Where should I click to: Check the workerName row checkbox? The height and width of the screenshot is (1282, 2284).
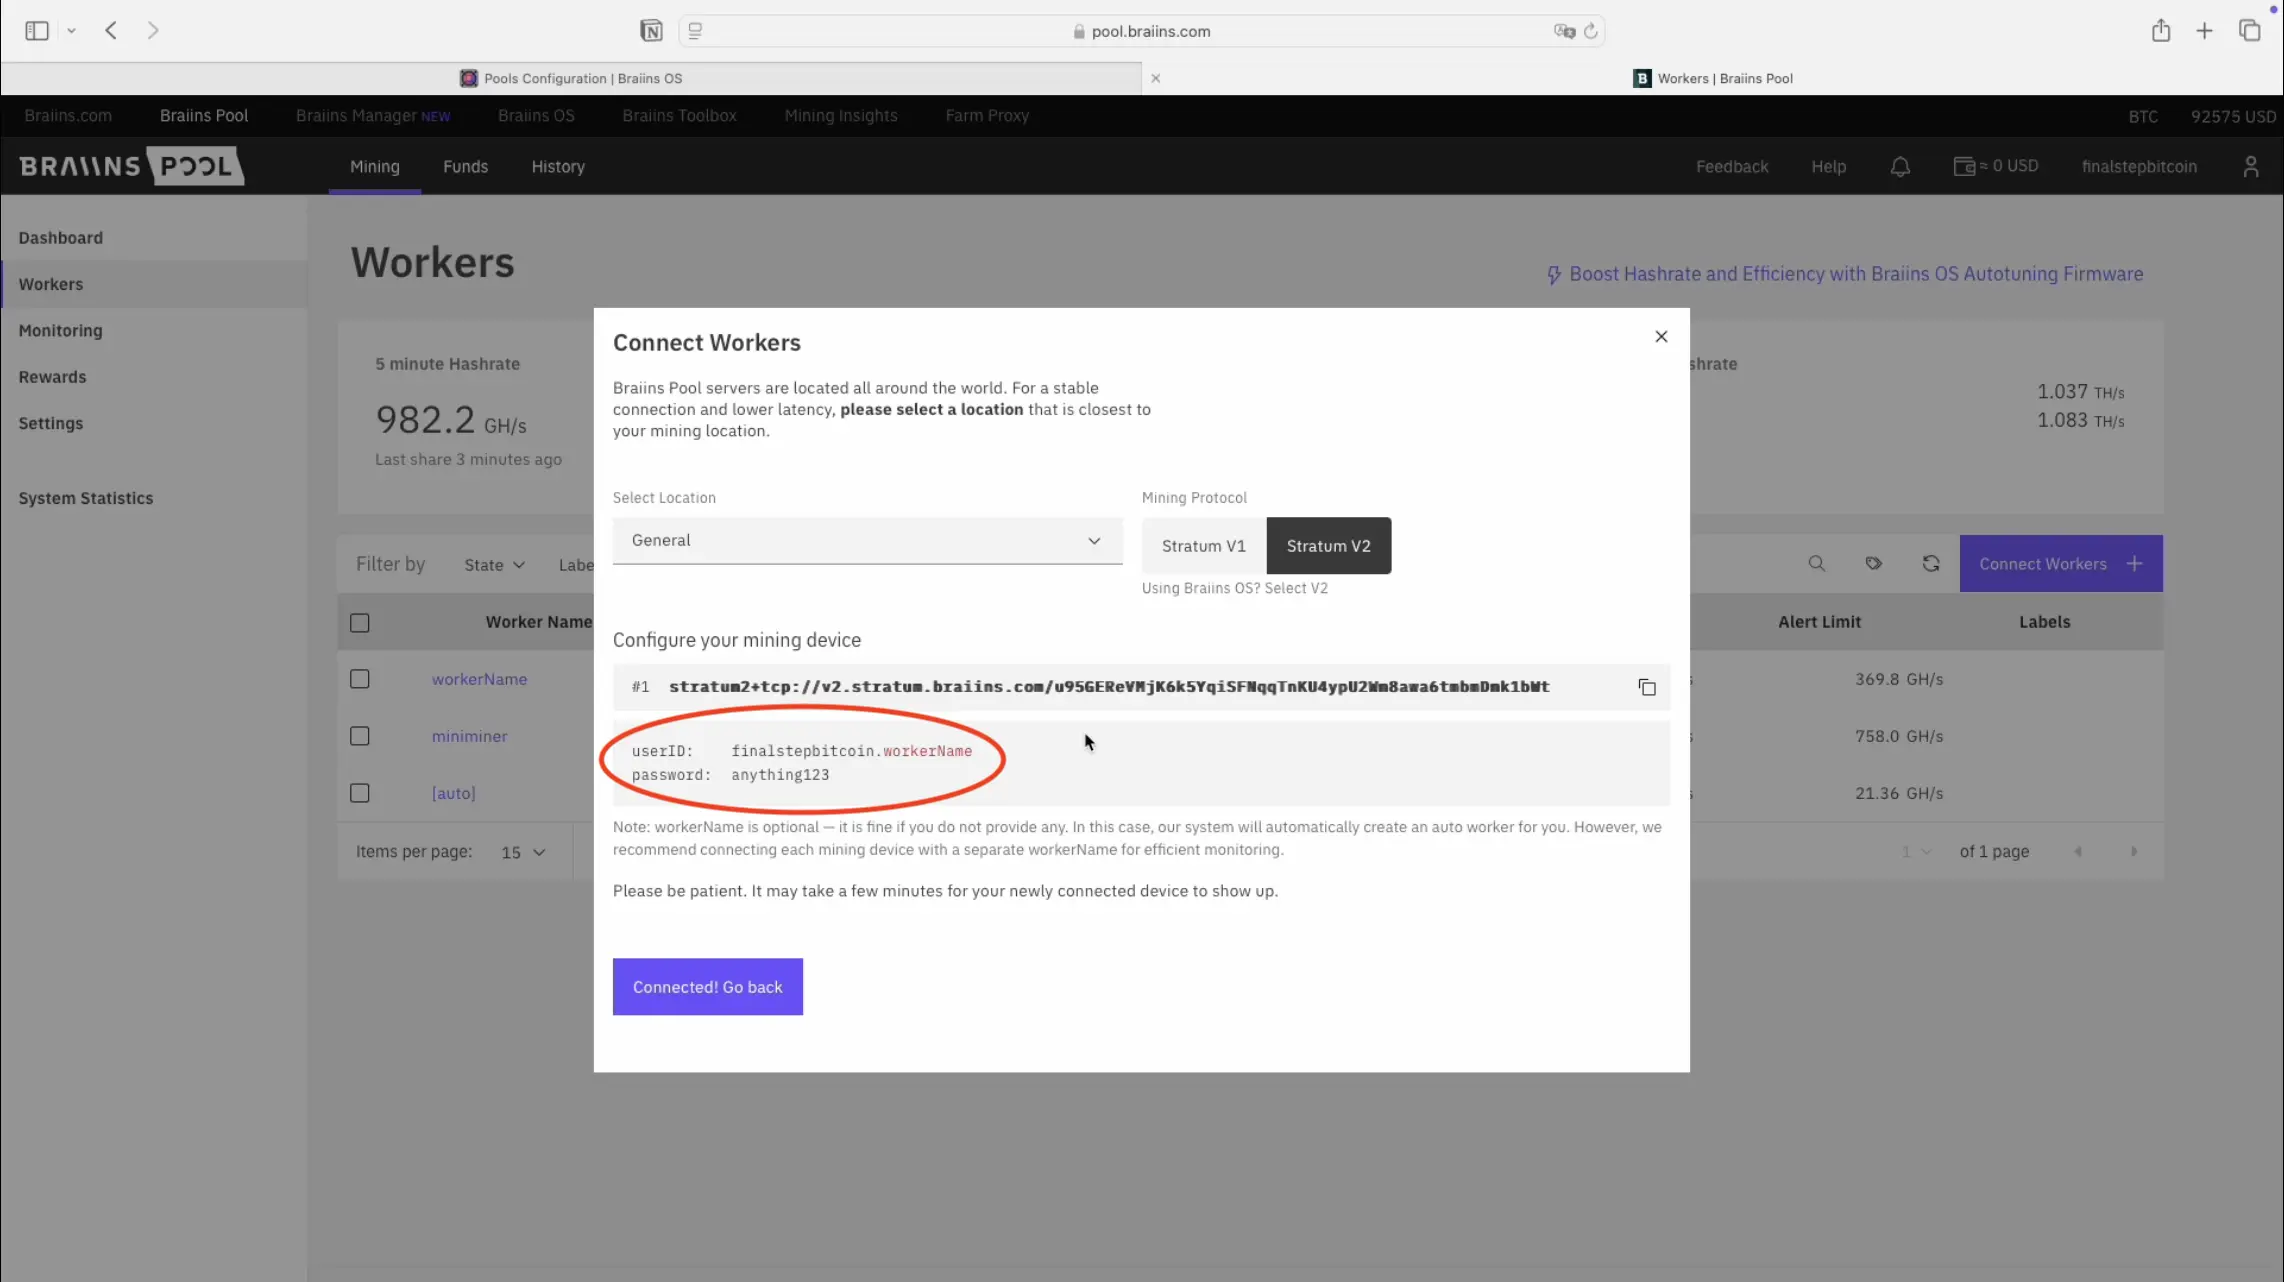click(360, 679)
